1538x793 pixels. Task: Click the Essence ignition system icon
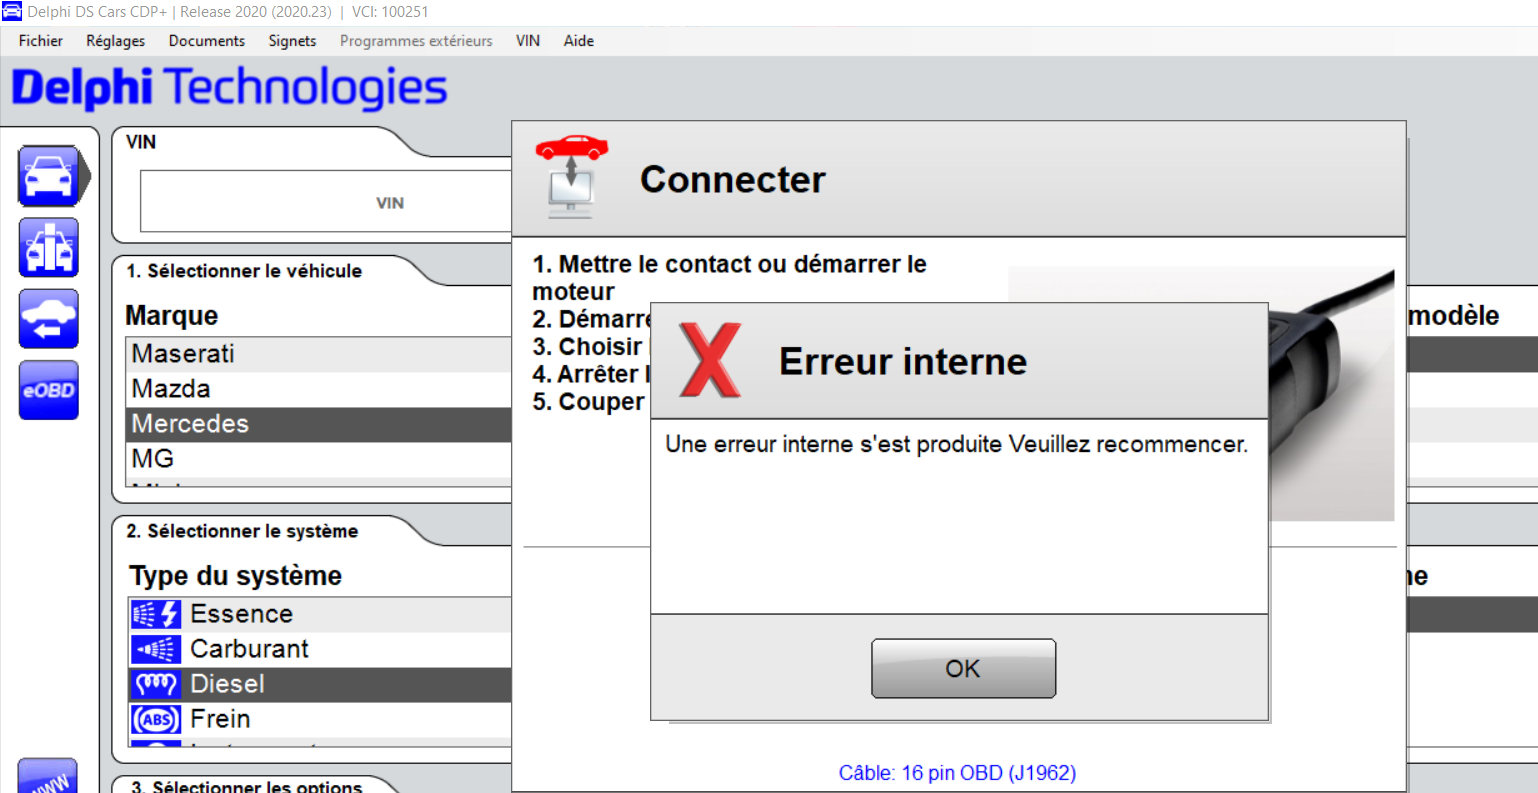pos(156,614)
